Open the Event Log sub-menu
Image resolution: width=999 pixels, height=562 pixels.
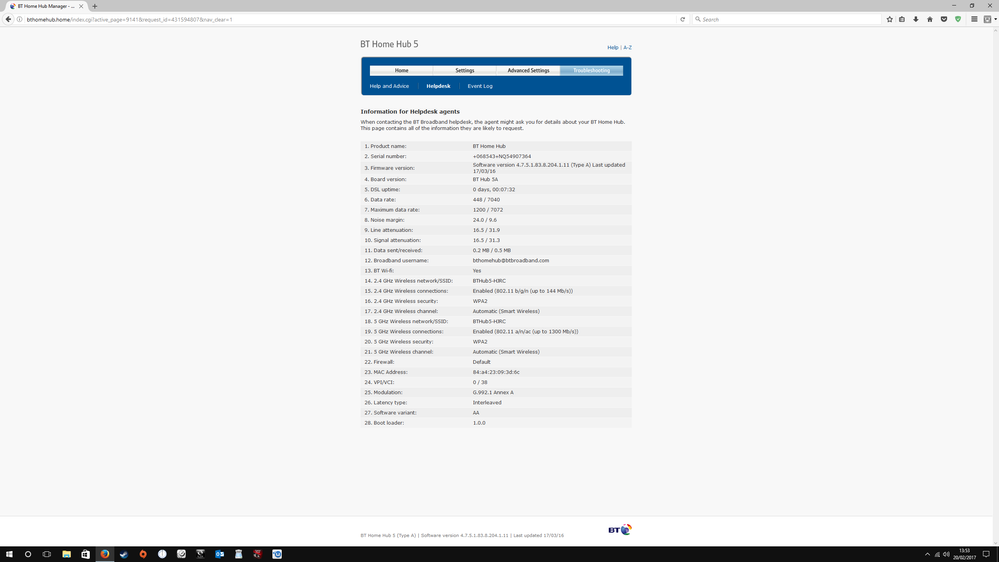480,86
